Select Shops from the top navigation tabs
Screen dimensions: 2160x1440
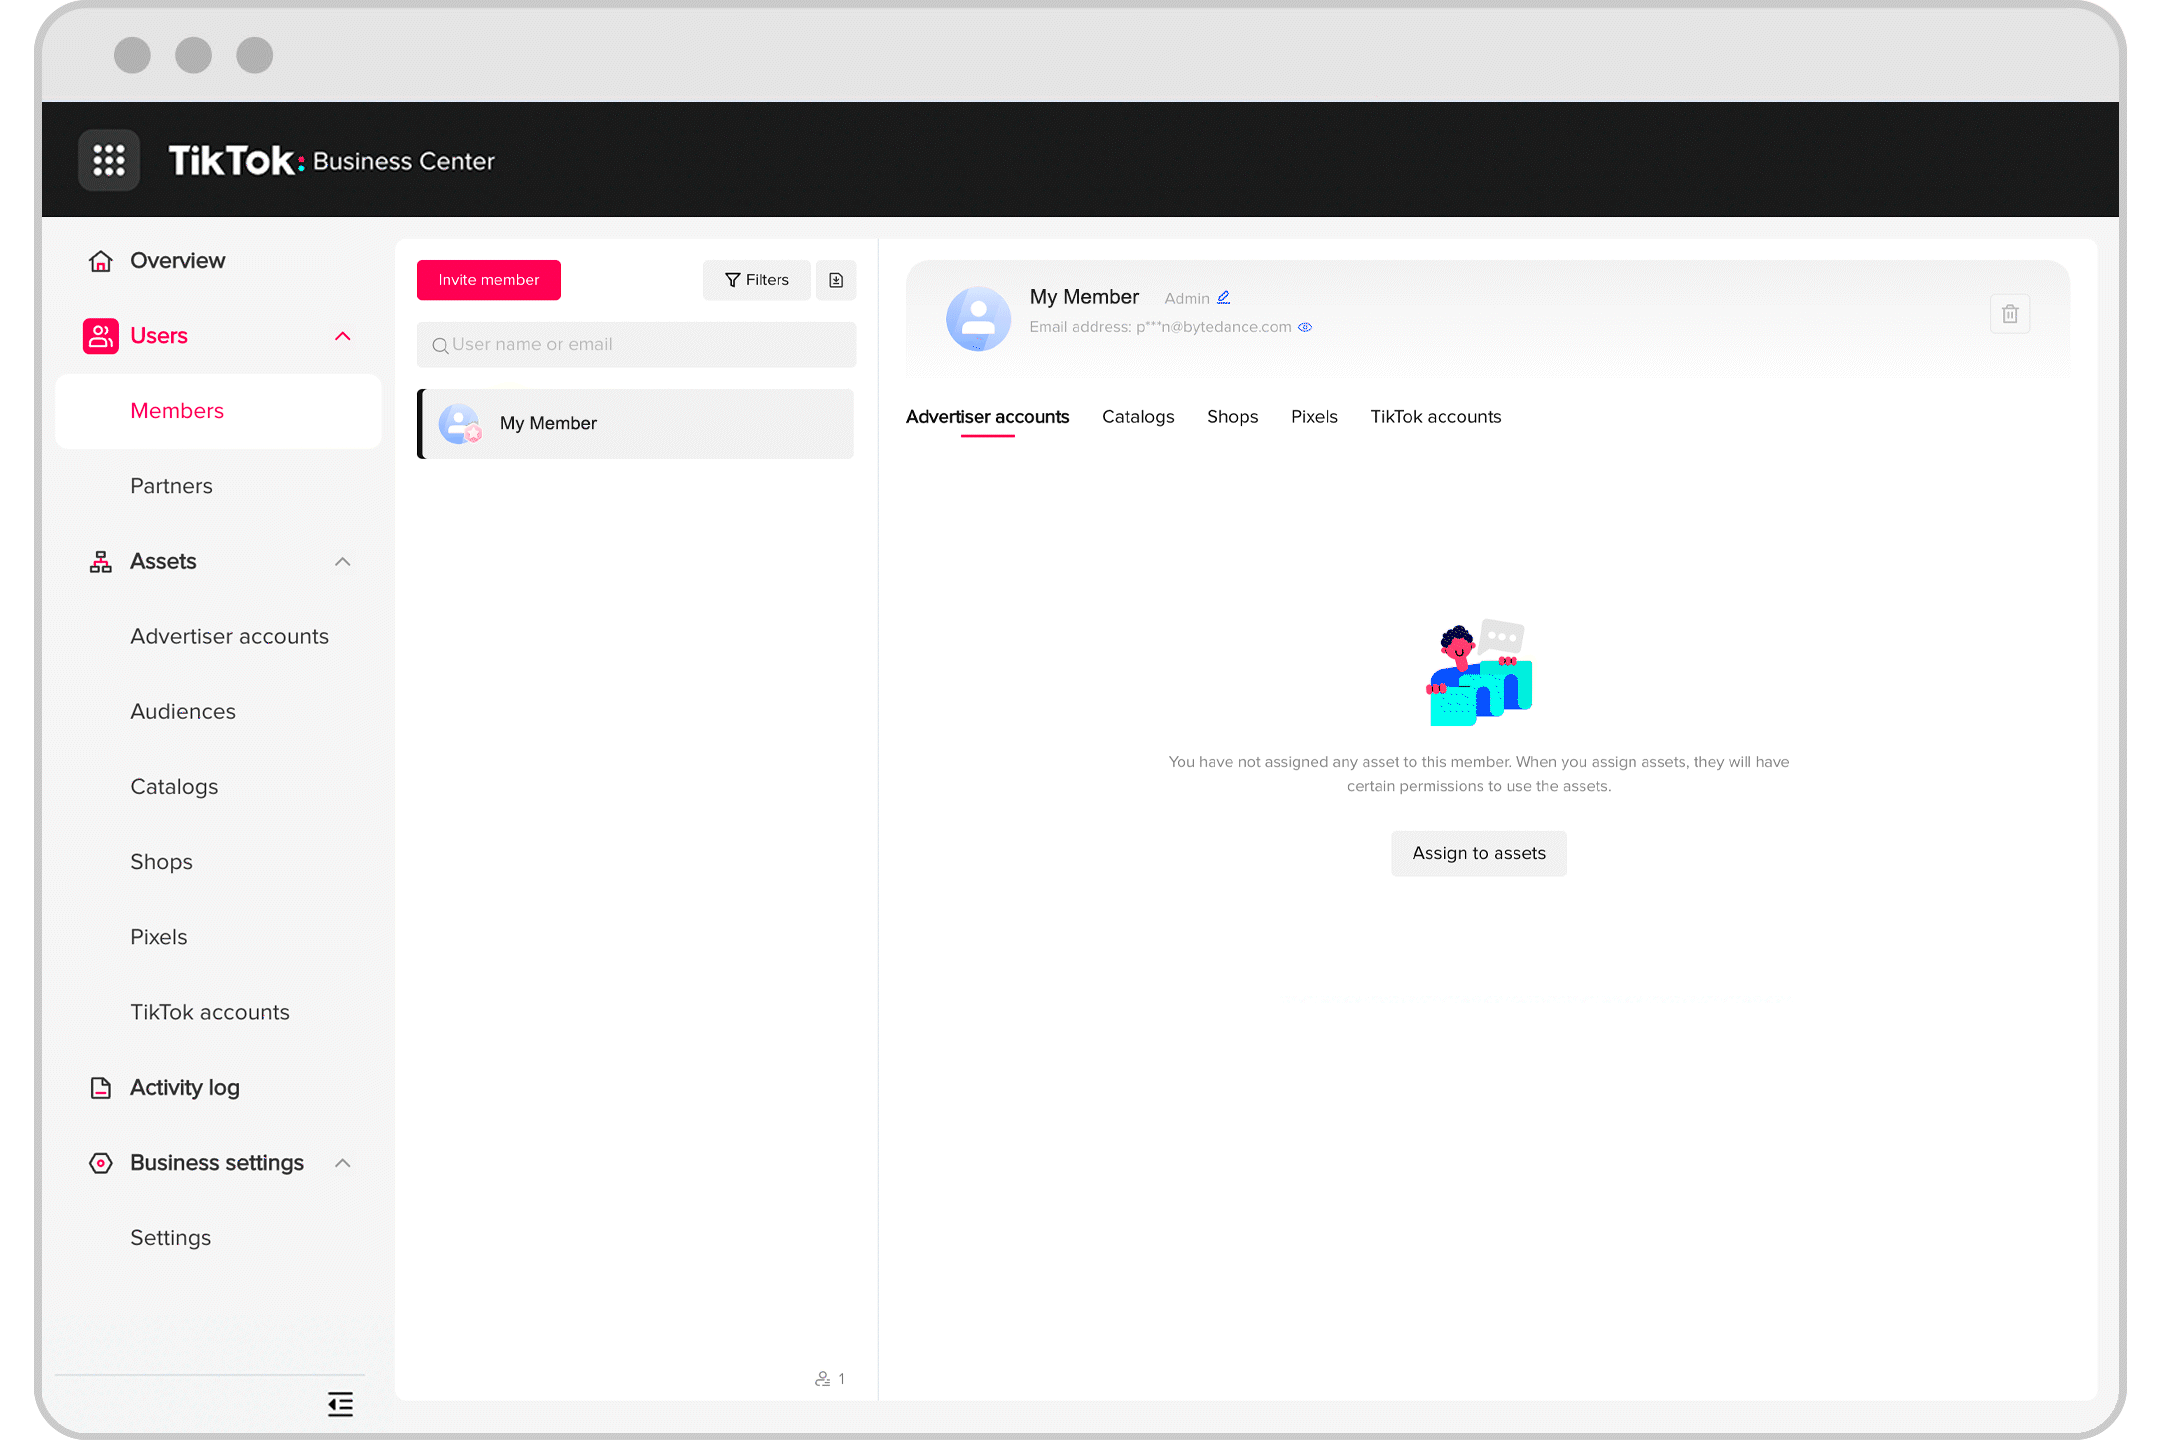click(x=1233, y=416)
